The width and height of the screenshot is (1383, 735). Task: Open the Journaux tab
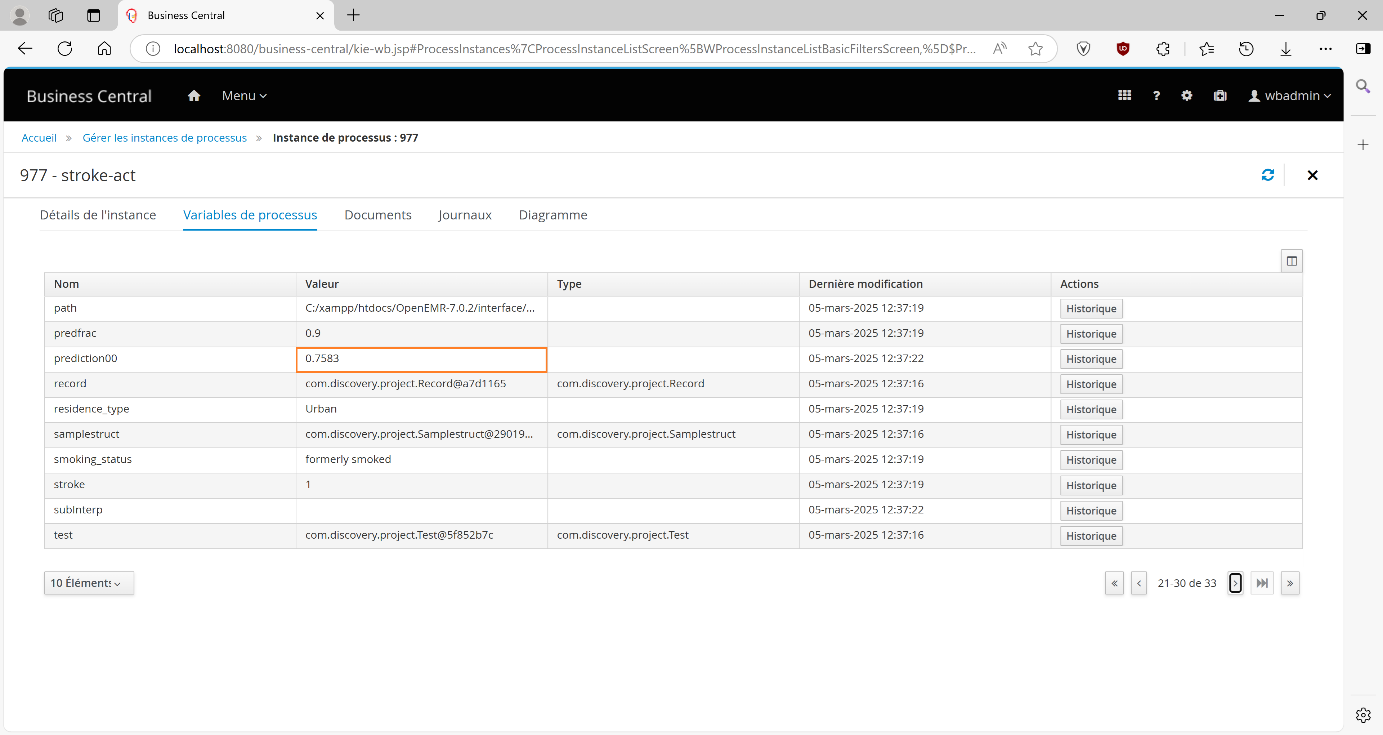coord(464,214)
